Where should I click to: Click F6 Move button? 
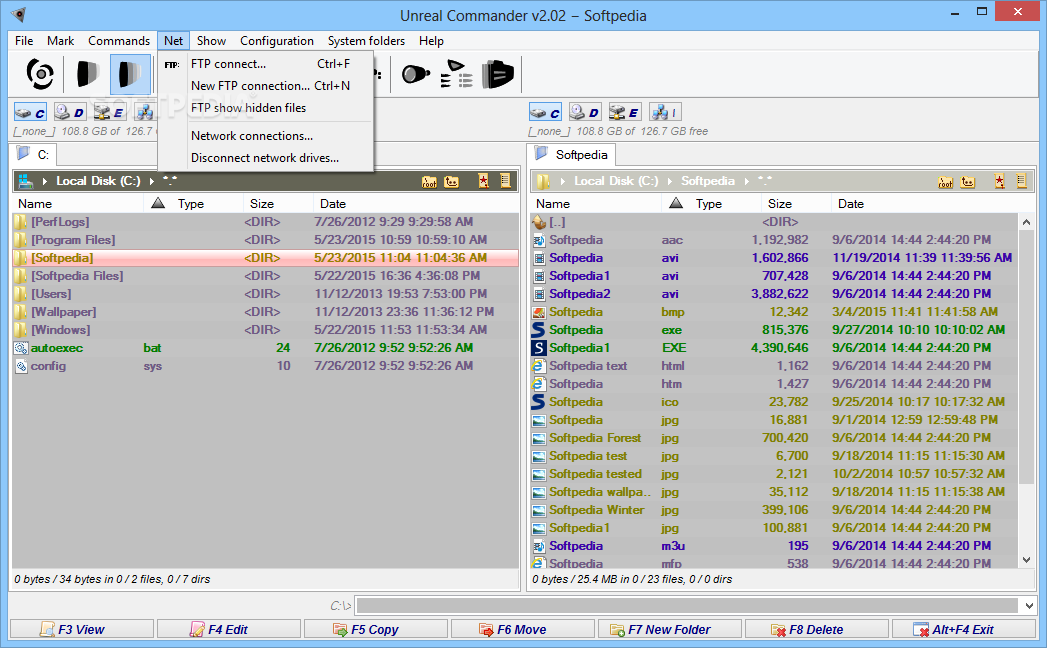pos(522,629)
